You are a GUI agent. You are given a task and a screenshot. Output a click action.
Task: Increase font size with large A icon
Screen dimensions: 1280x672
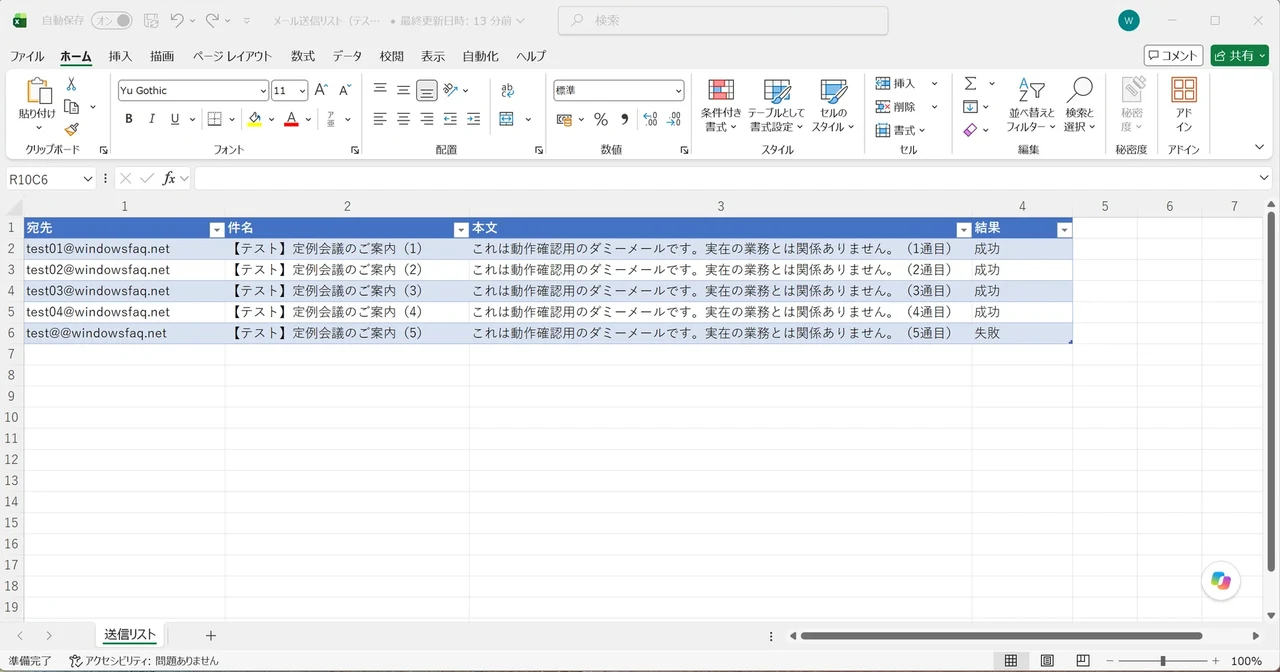[321, 90]
